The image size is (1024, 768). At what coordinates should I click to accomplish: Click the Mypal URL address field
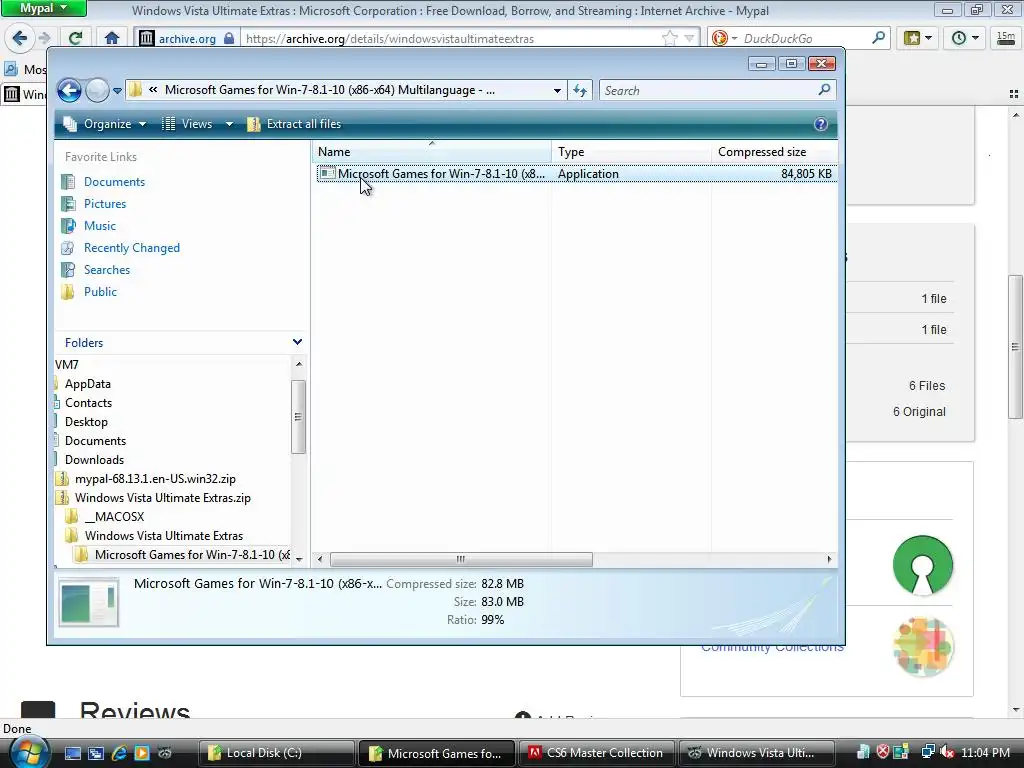(451, 39)
